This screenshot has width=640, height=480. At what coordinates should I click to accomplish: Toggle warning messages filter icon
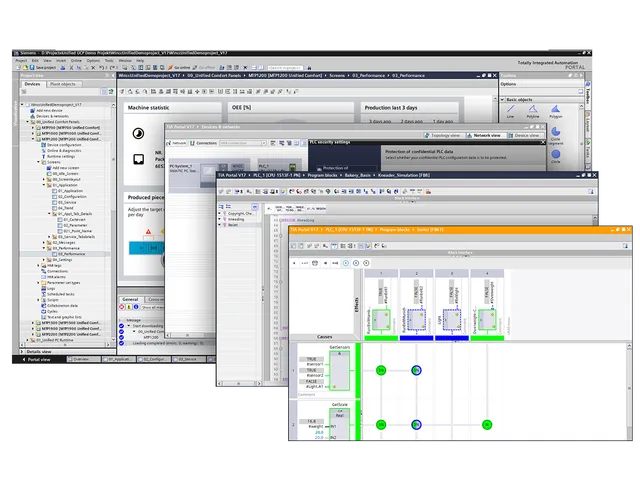pos(129,307)
